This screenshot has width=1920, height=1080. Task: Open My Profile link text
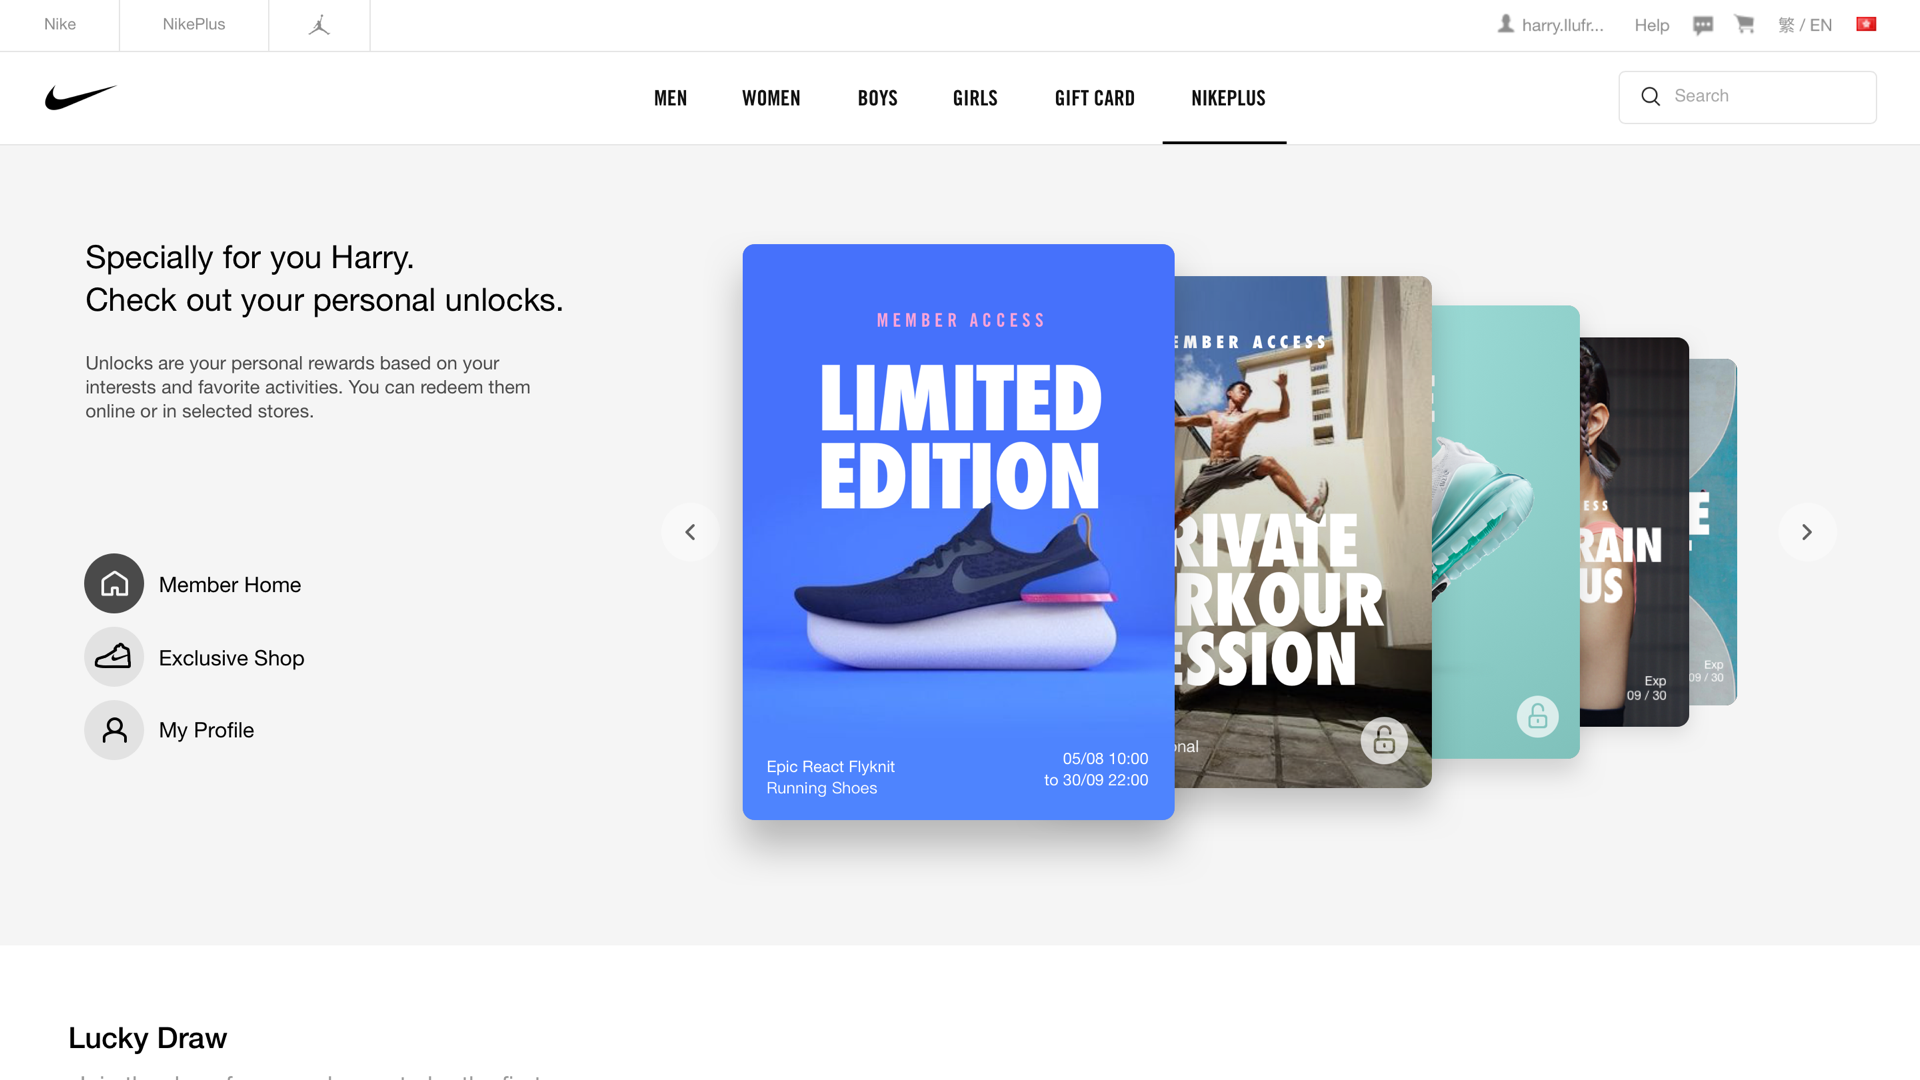click(207, 730)
